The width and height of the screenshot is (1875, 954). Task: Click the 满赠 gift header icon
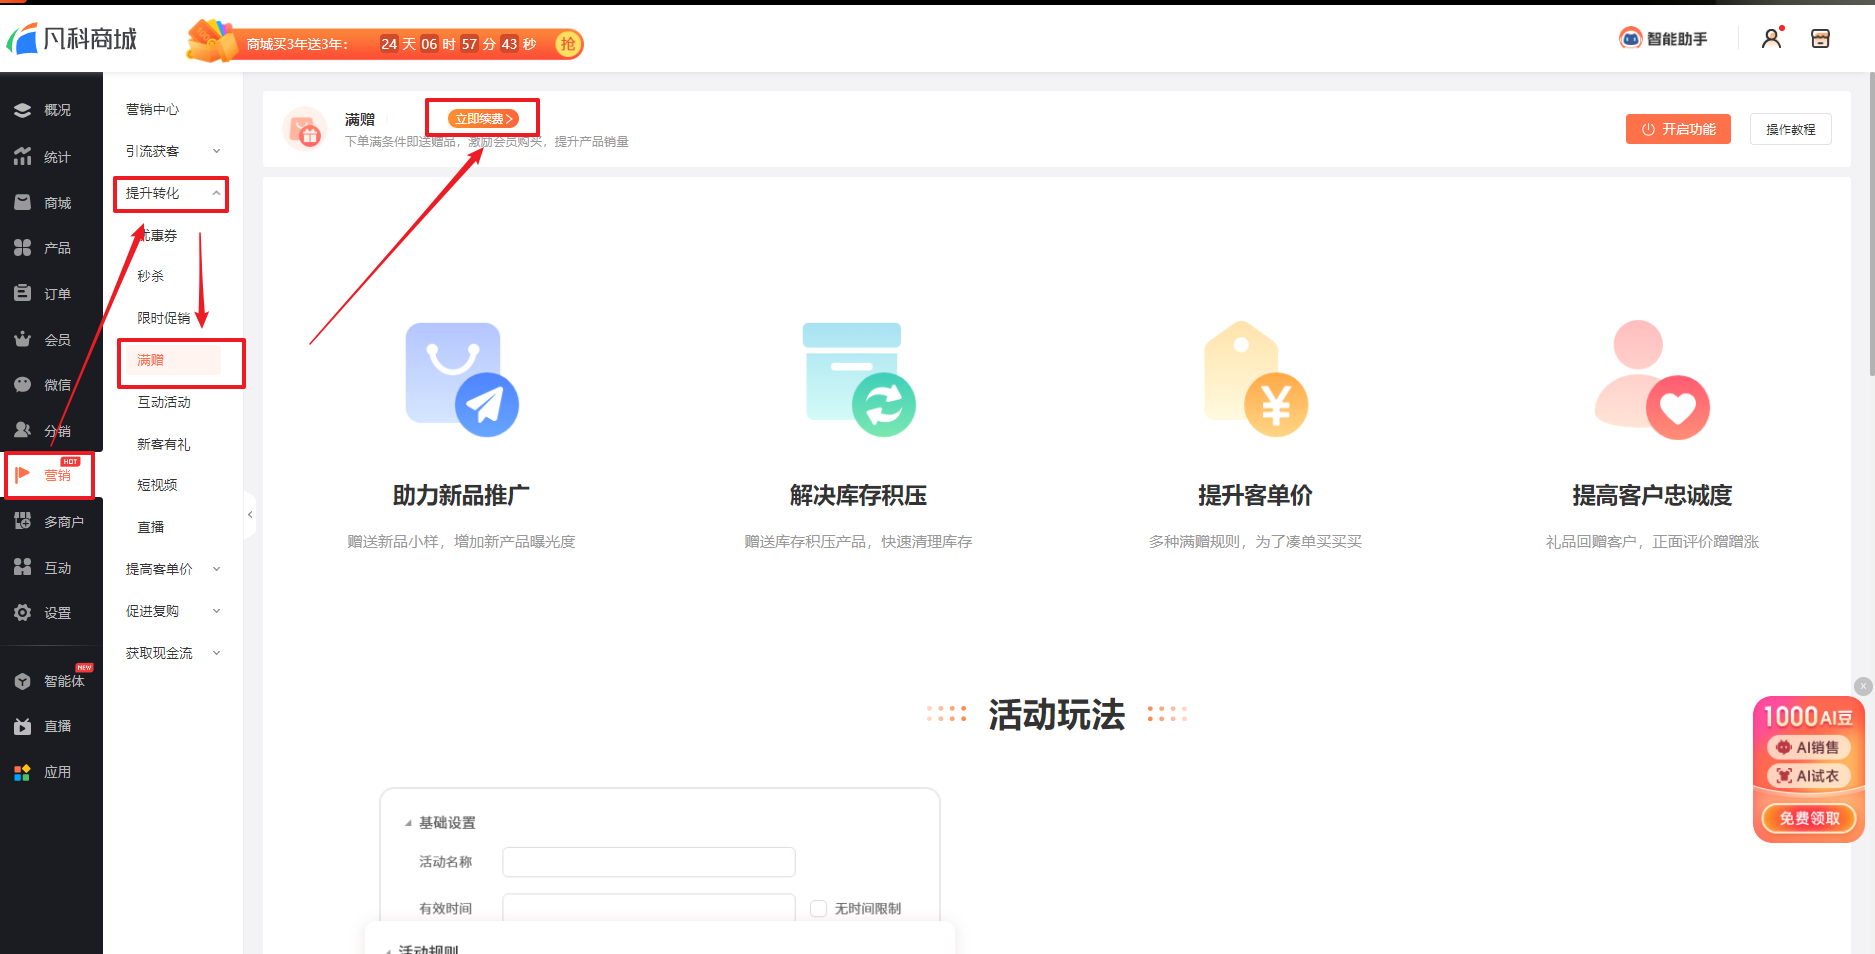point(305,129)
